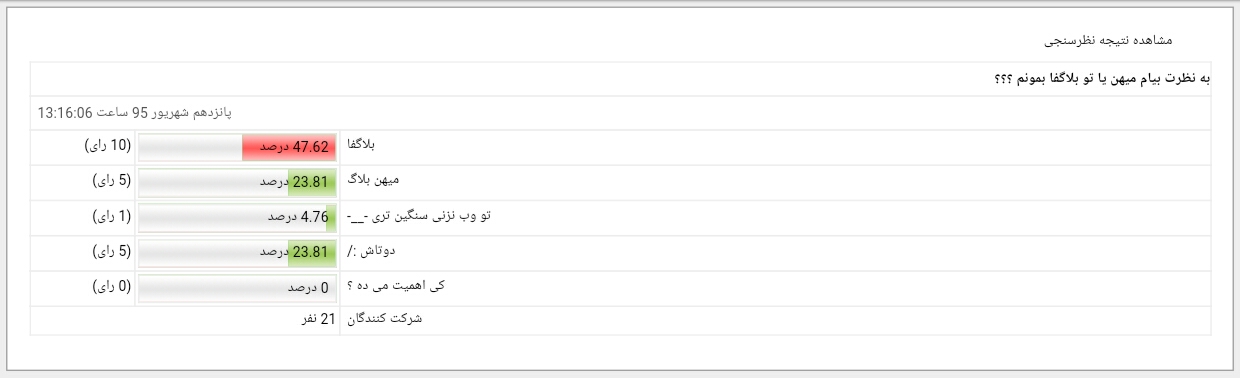
Task: Click the کی اهمیت می ده ؟ label
Action: coord(395,285)
